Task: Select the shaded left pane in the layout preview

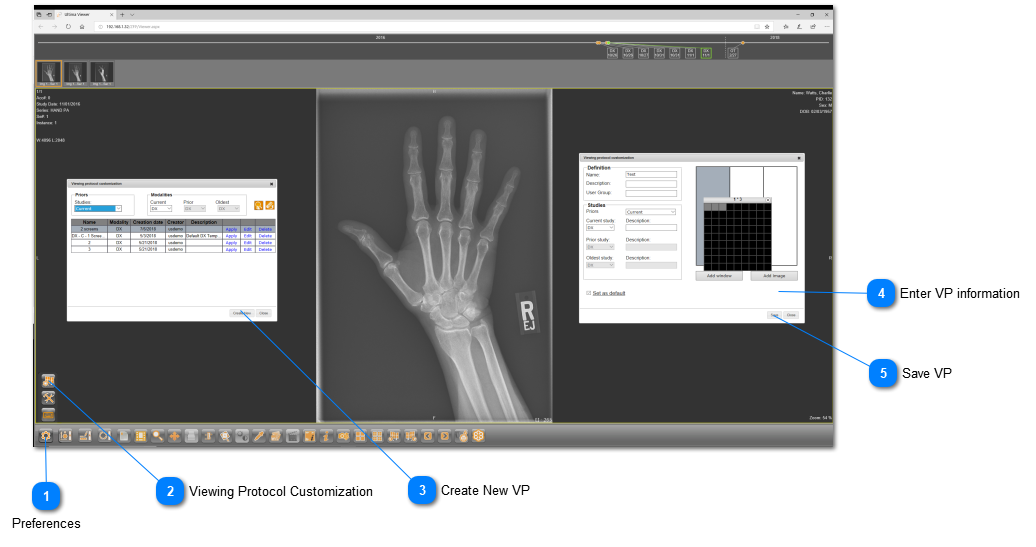Action: click(713, 183)
